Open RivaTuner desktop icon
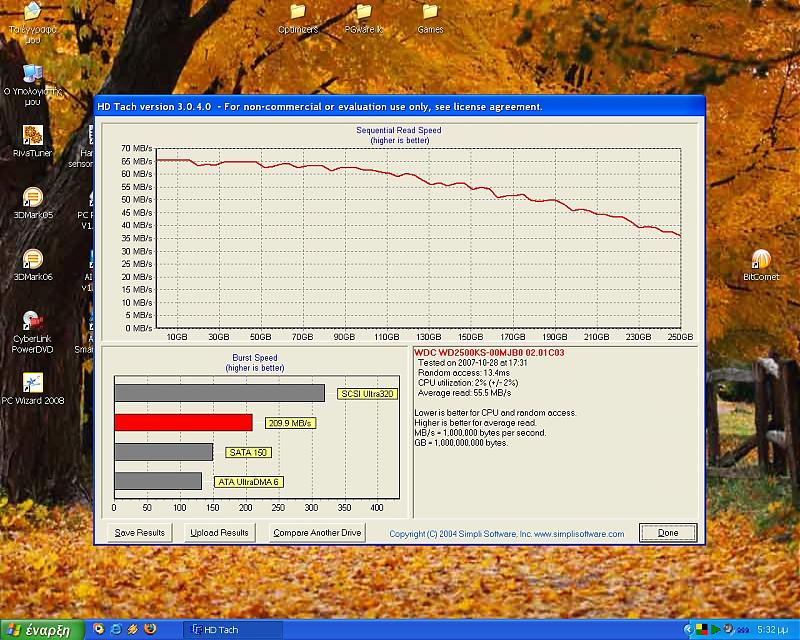This screenshot has width=800, height=640. point(33,141)
